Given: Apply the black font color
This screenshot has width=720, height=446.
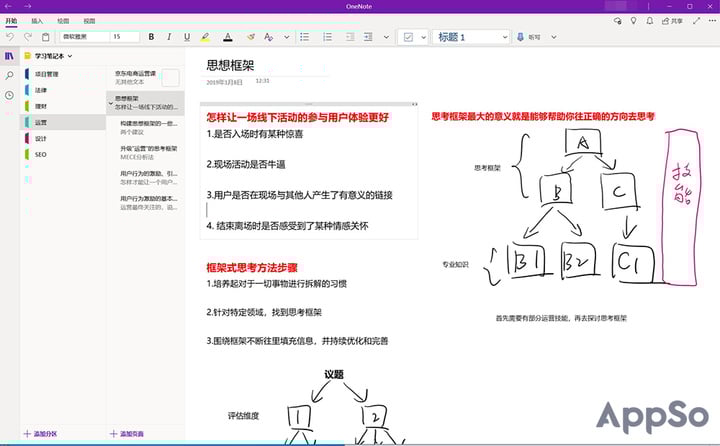Looking at the screenshot, I should 228,37.
